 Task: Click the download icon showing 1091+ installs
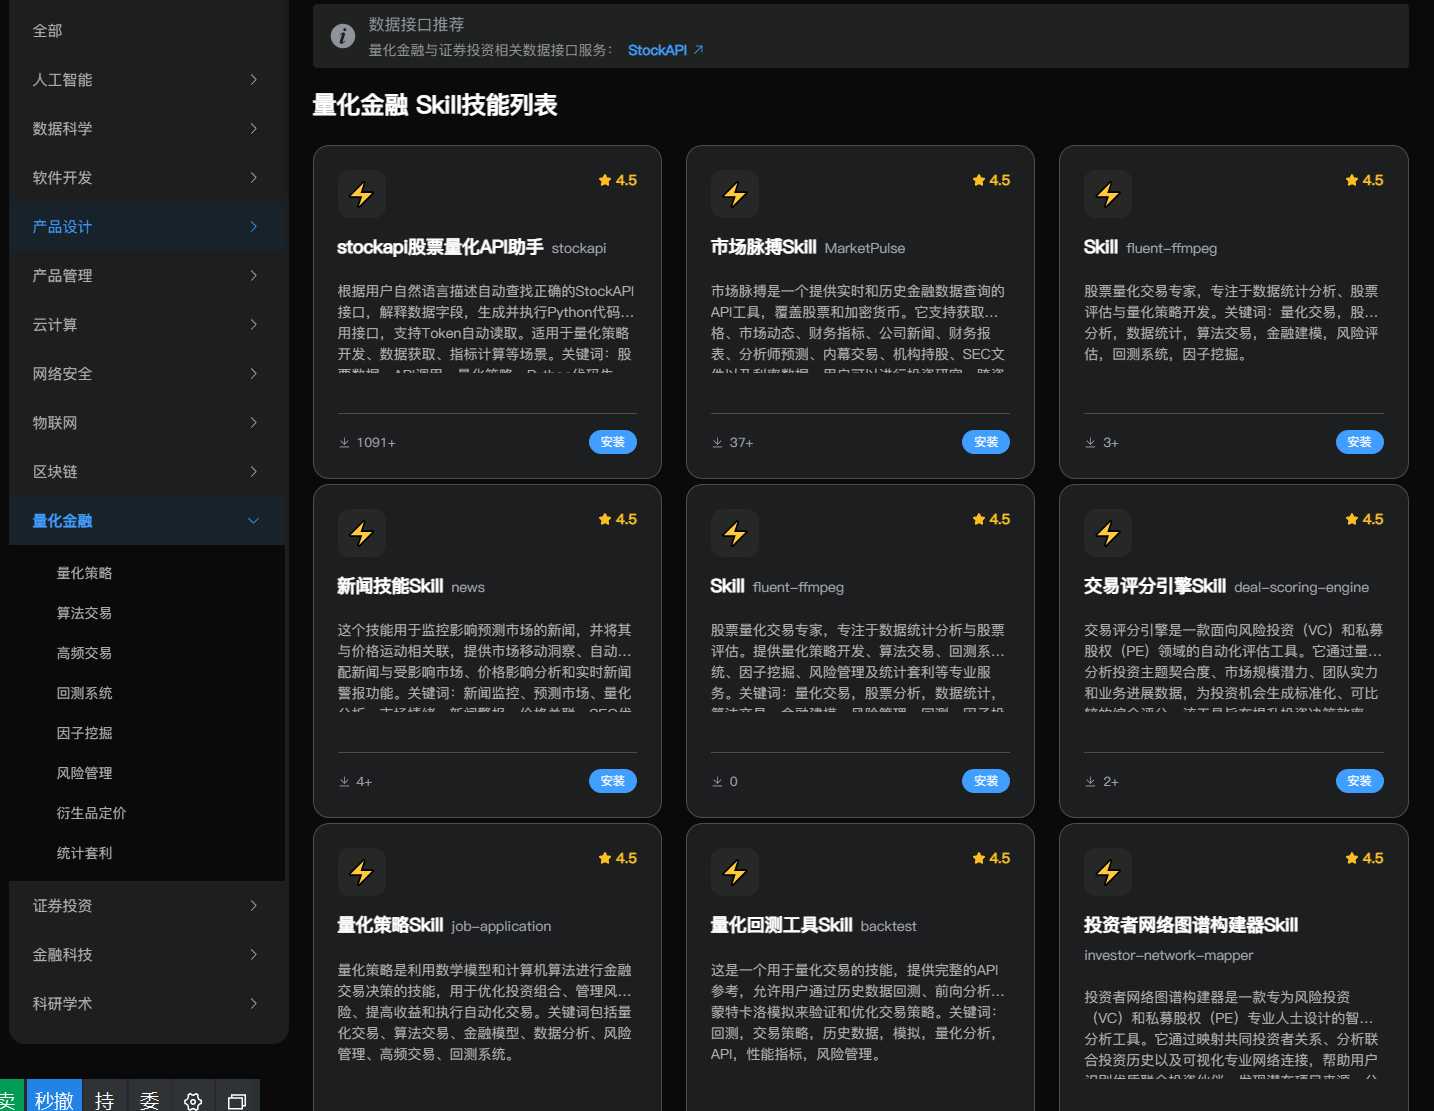point(344,441)
